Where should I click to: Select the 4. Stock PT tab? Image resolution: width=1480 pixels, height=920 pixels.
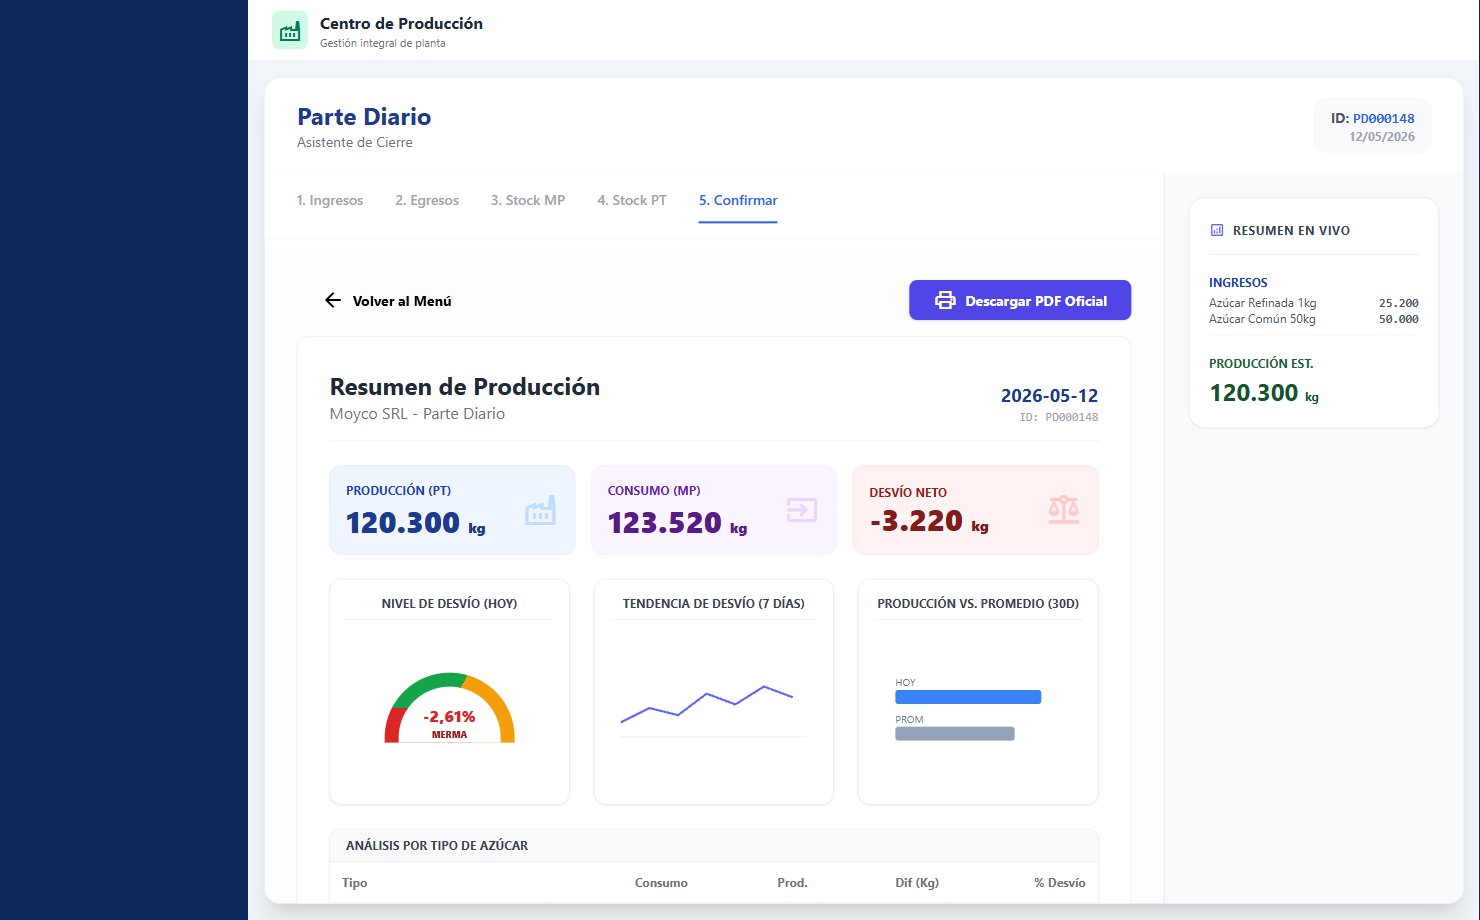(632, 200)
